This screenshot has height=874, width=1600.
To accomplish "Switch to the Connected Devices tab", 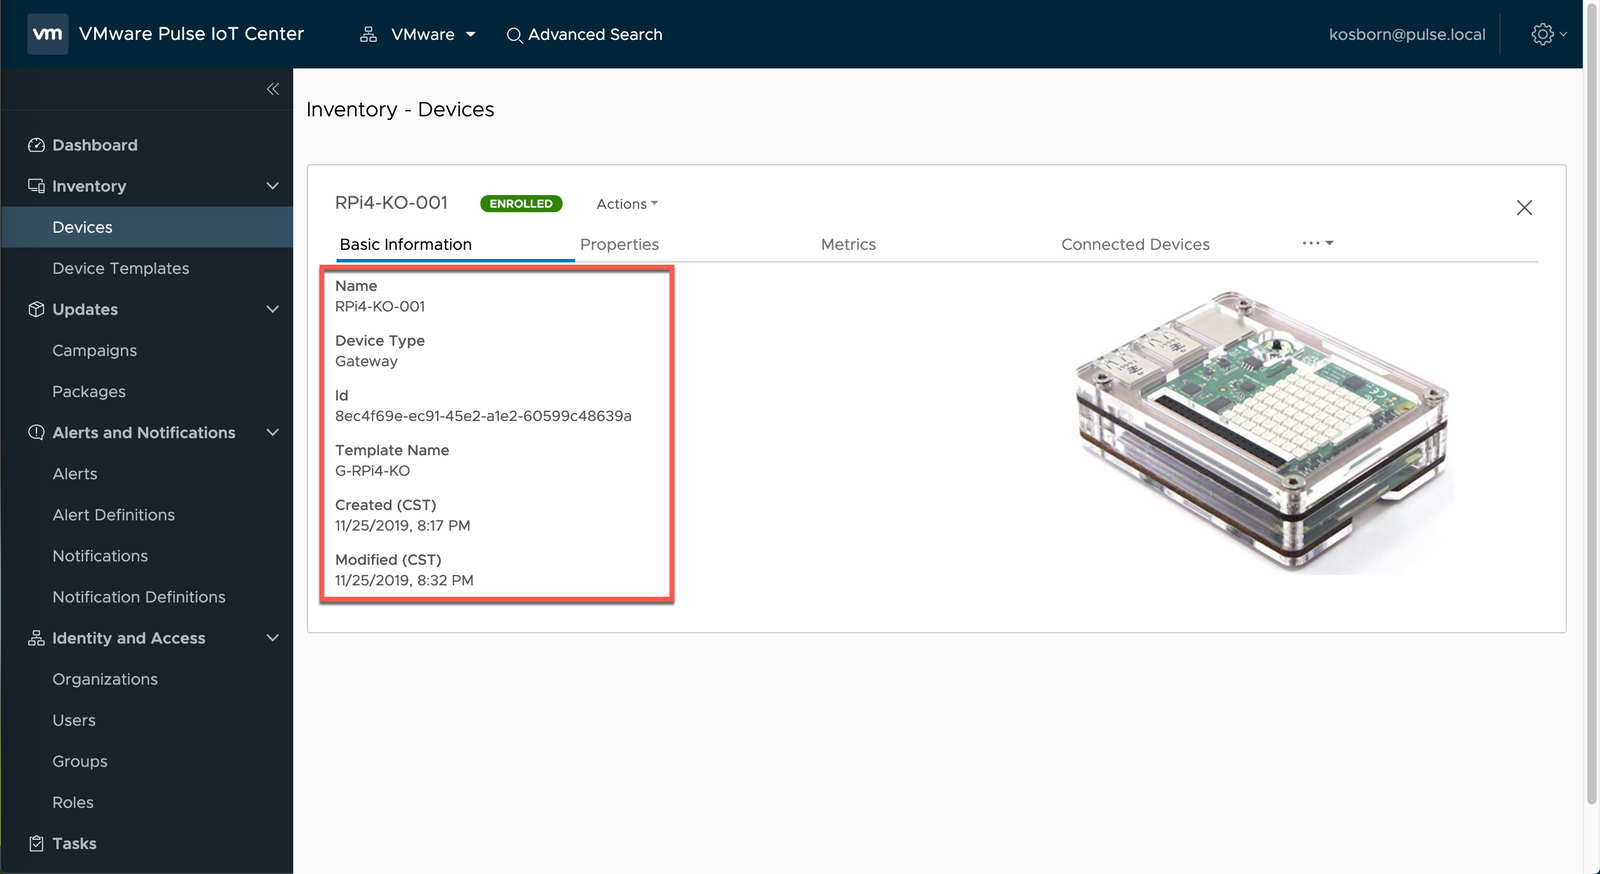I will [x=1135, y=244].
